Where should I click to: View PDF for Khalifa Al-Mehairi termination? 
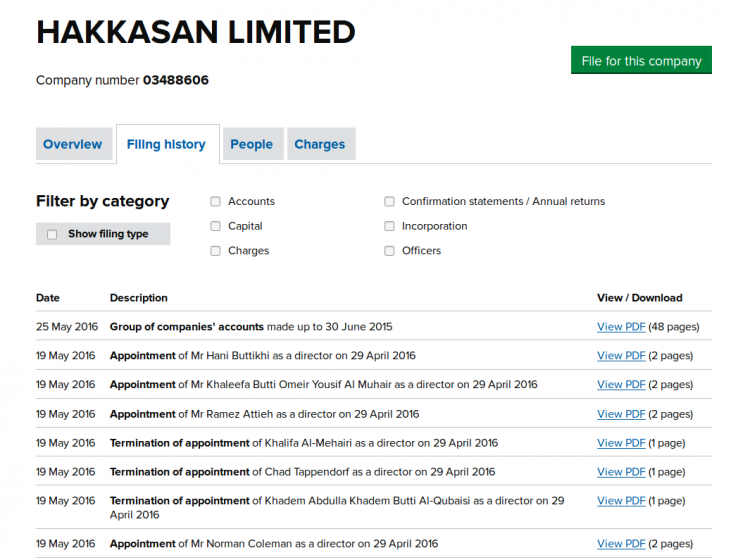[621, 443]
